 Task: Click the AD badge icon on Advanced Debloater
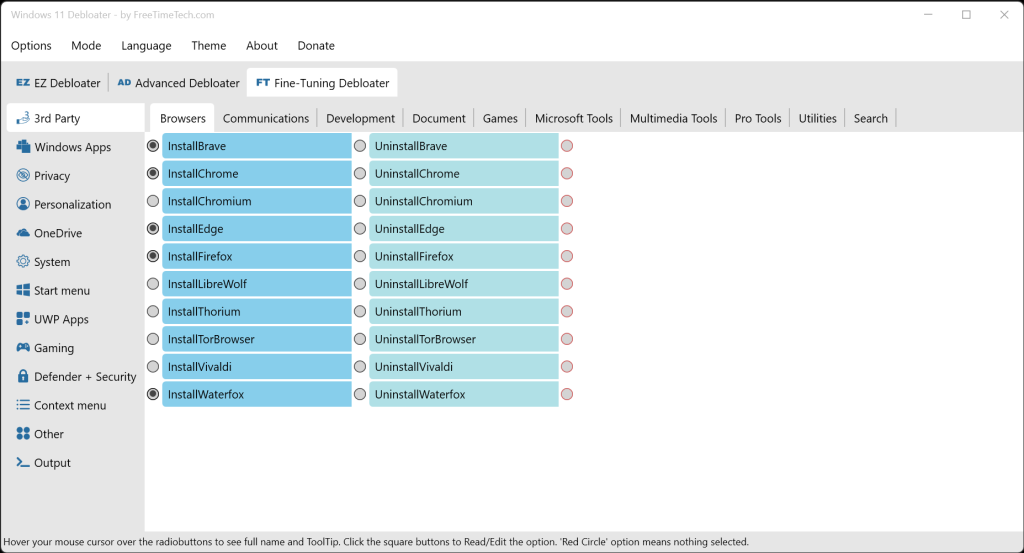124,83
